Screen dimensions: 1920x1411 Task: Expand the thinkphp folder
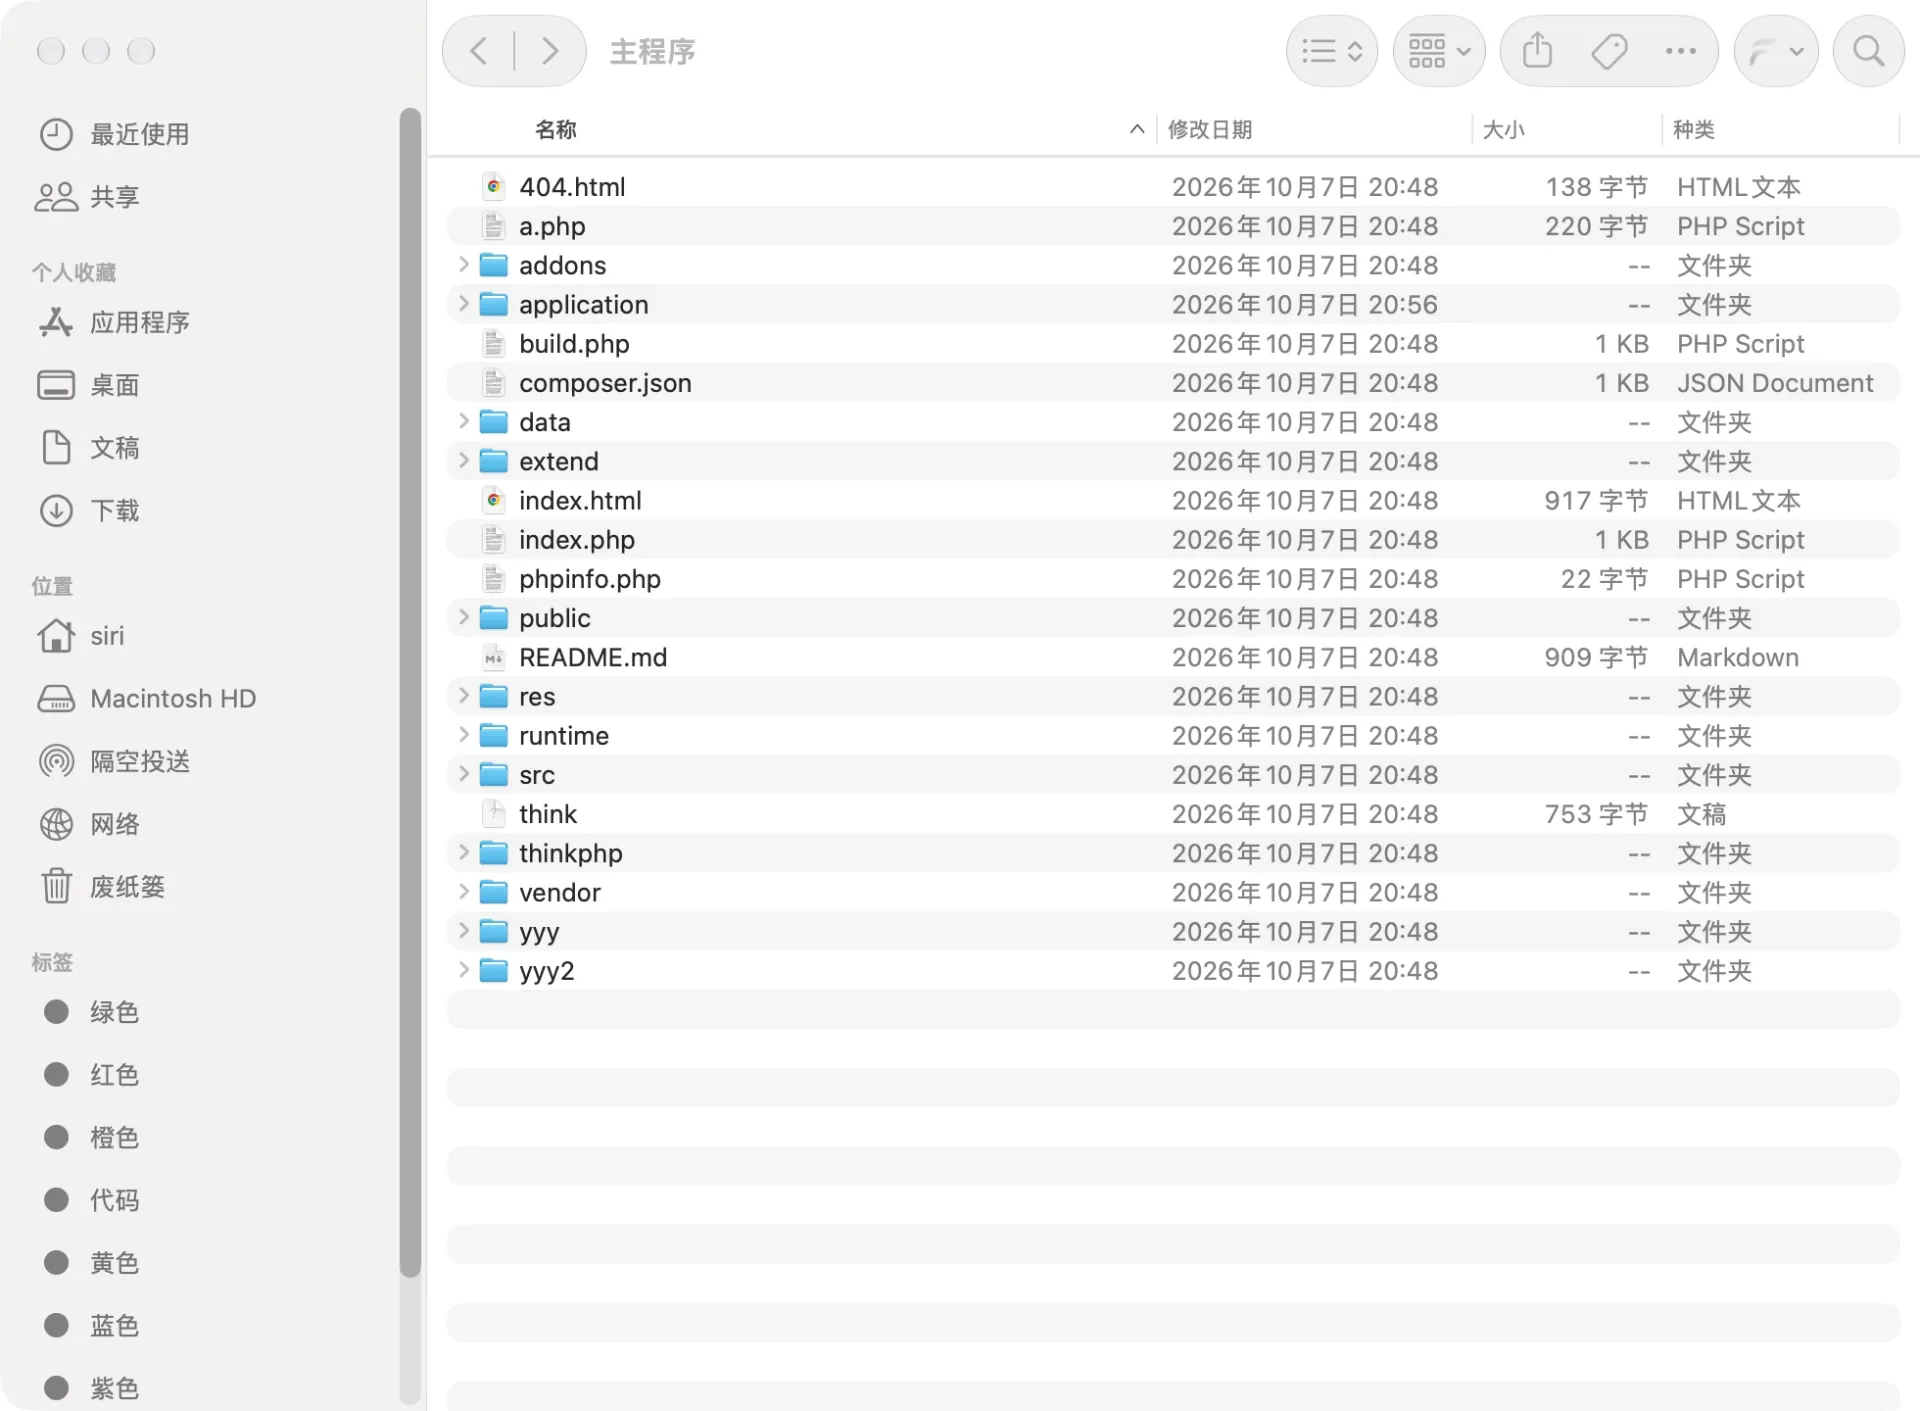coord(463,852)
